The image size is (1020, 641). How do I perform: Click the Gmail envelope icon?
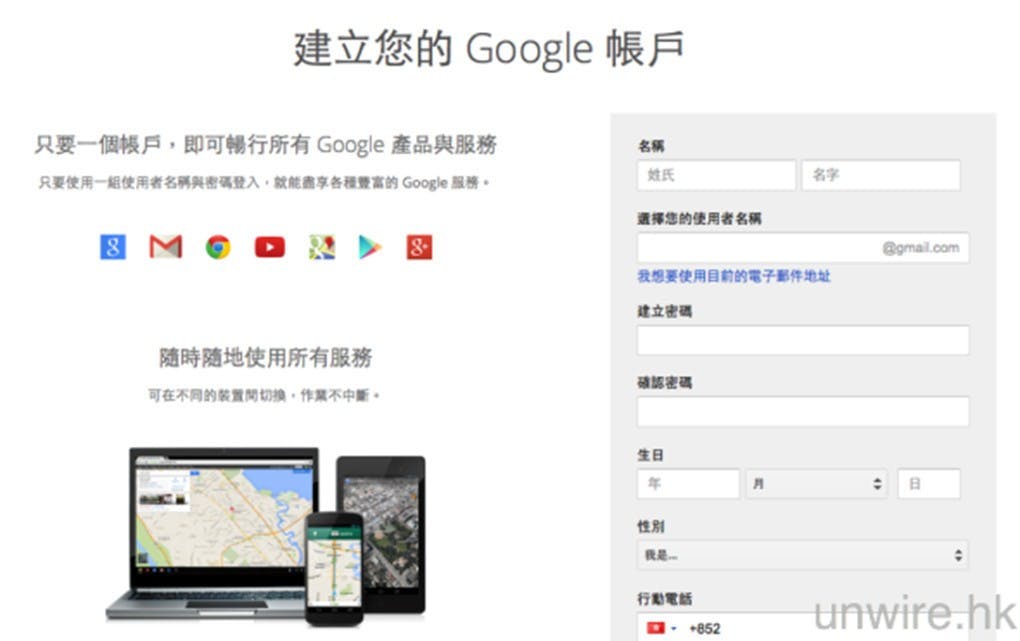coord(165,247)
